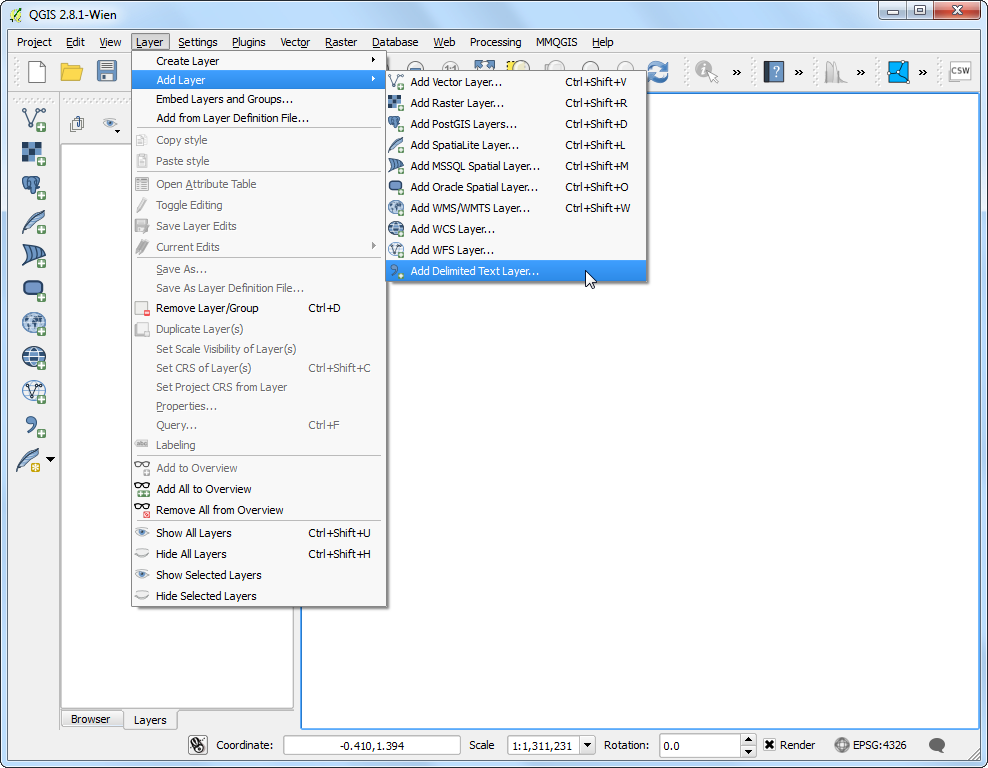Screen dimensions: 988x768
Task: Click the CSW catalog toolbar icon
Action: [960, 71]
